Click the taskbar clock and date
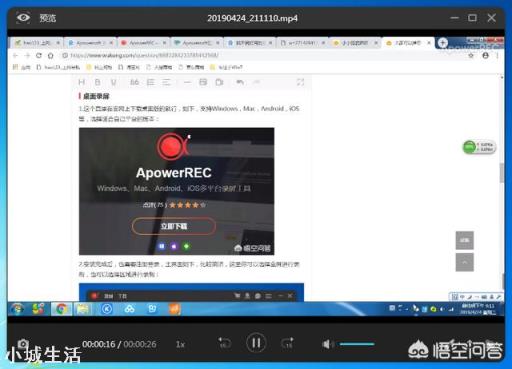This screenshot has width=512, height=369. tap(477, 309)
